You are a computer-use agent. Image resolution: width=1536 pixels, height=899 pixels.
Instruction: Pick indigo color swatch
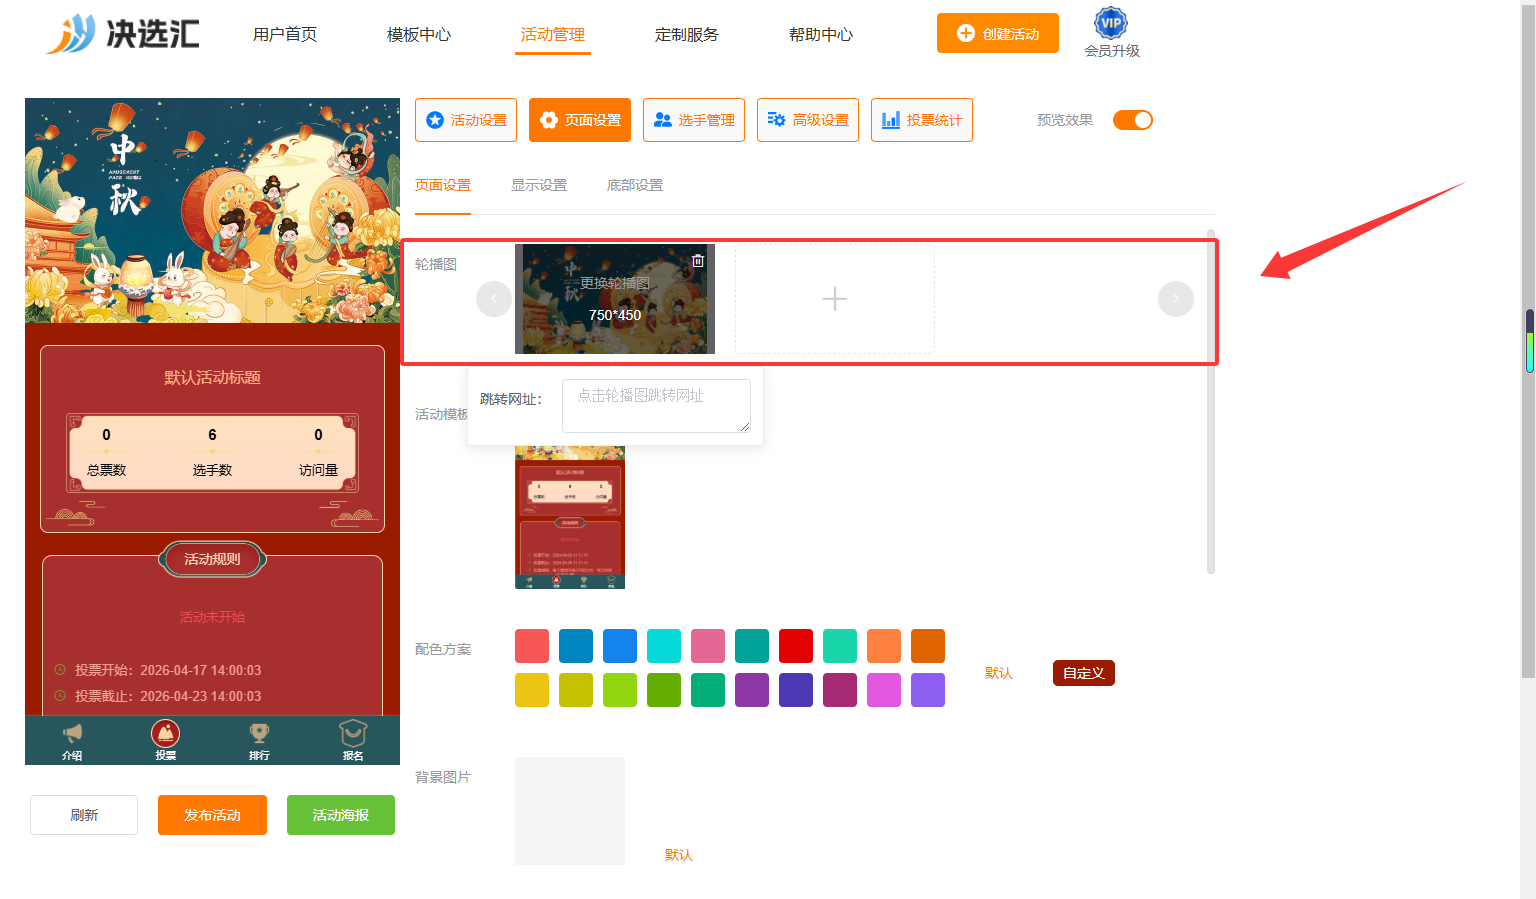796,690
